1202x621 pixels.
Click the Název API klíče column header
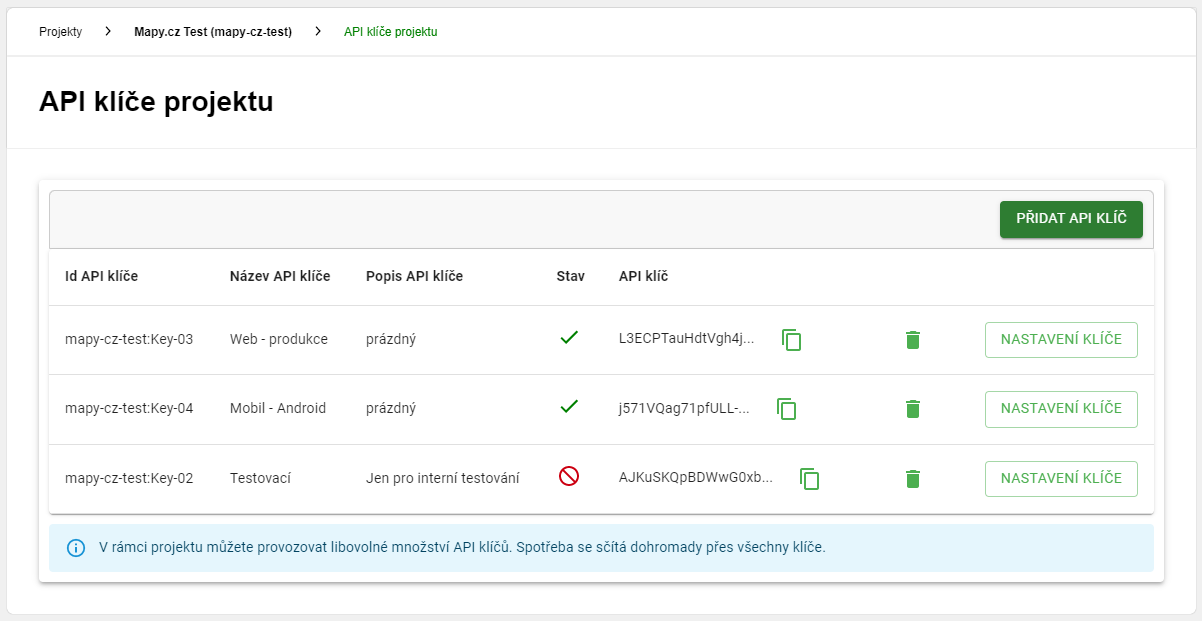coord(280,276)
